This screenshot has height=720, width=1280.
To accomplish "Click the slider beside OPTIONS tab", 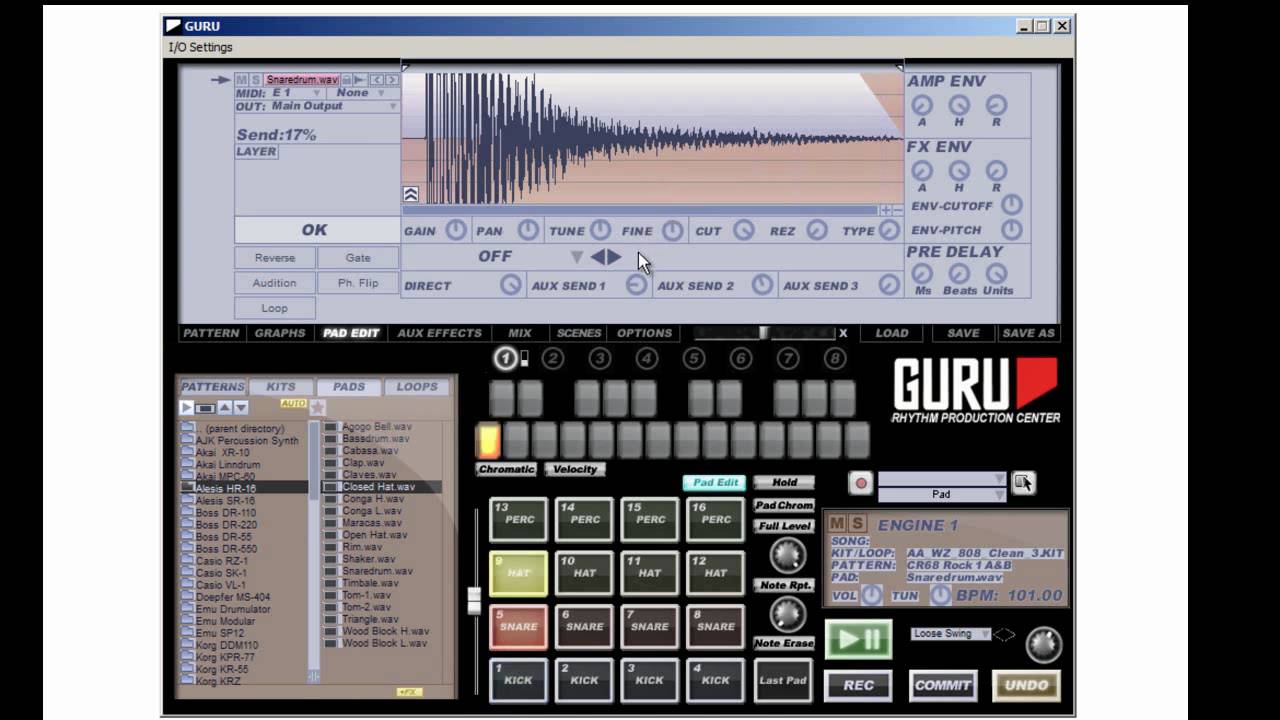I will [x=764, y=333].
